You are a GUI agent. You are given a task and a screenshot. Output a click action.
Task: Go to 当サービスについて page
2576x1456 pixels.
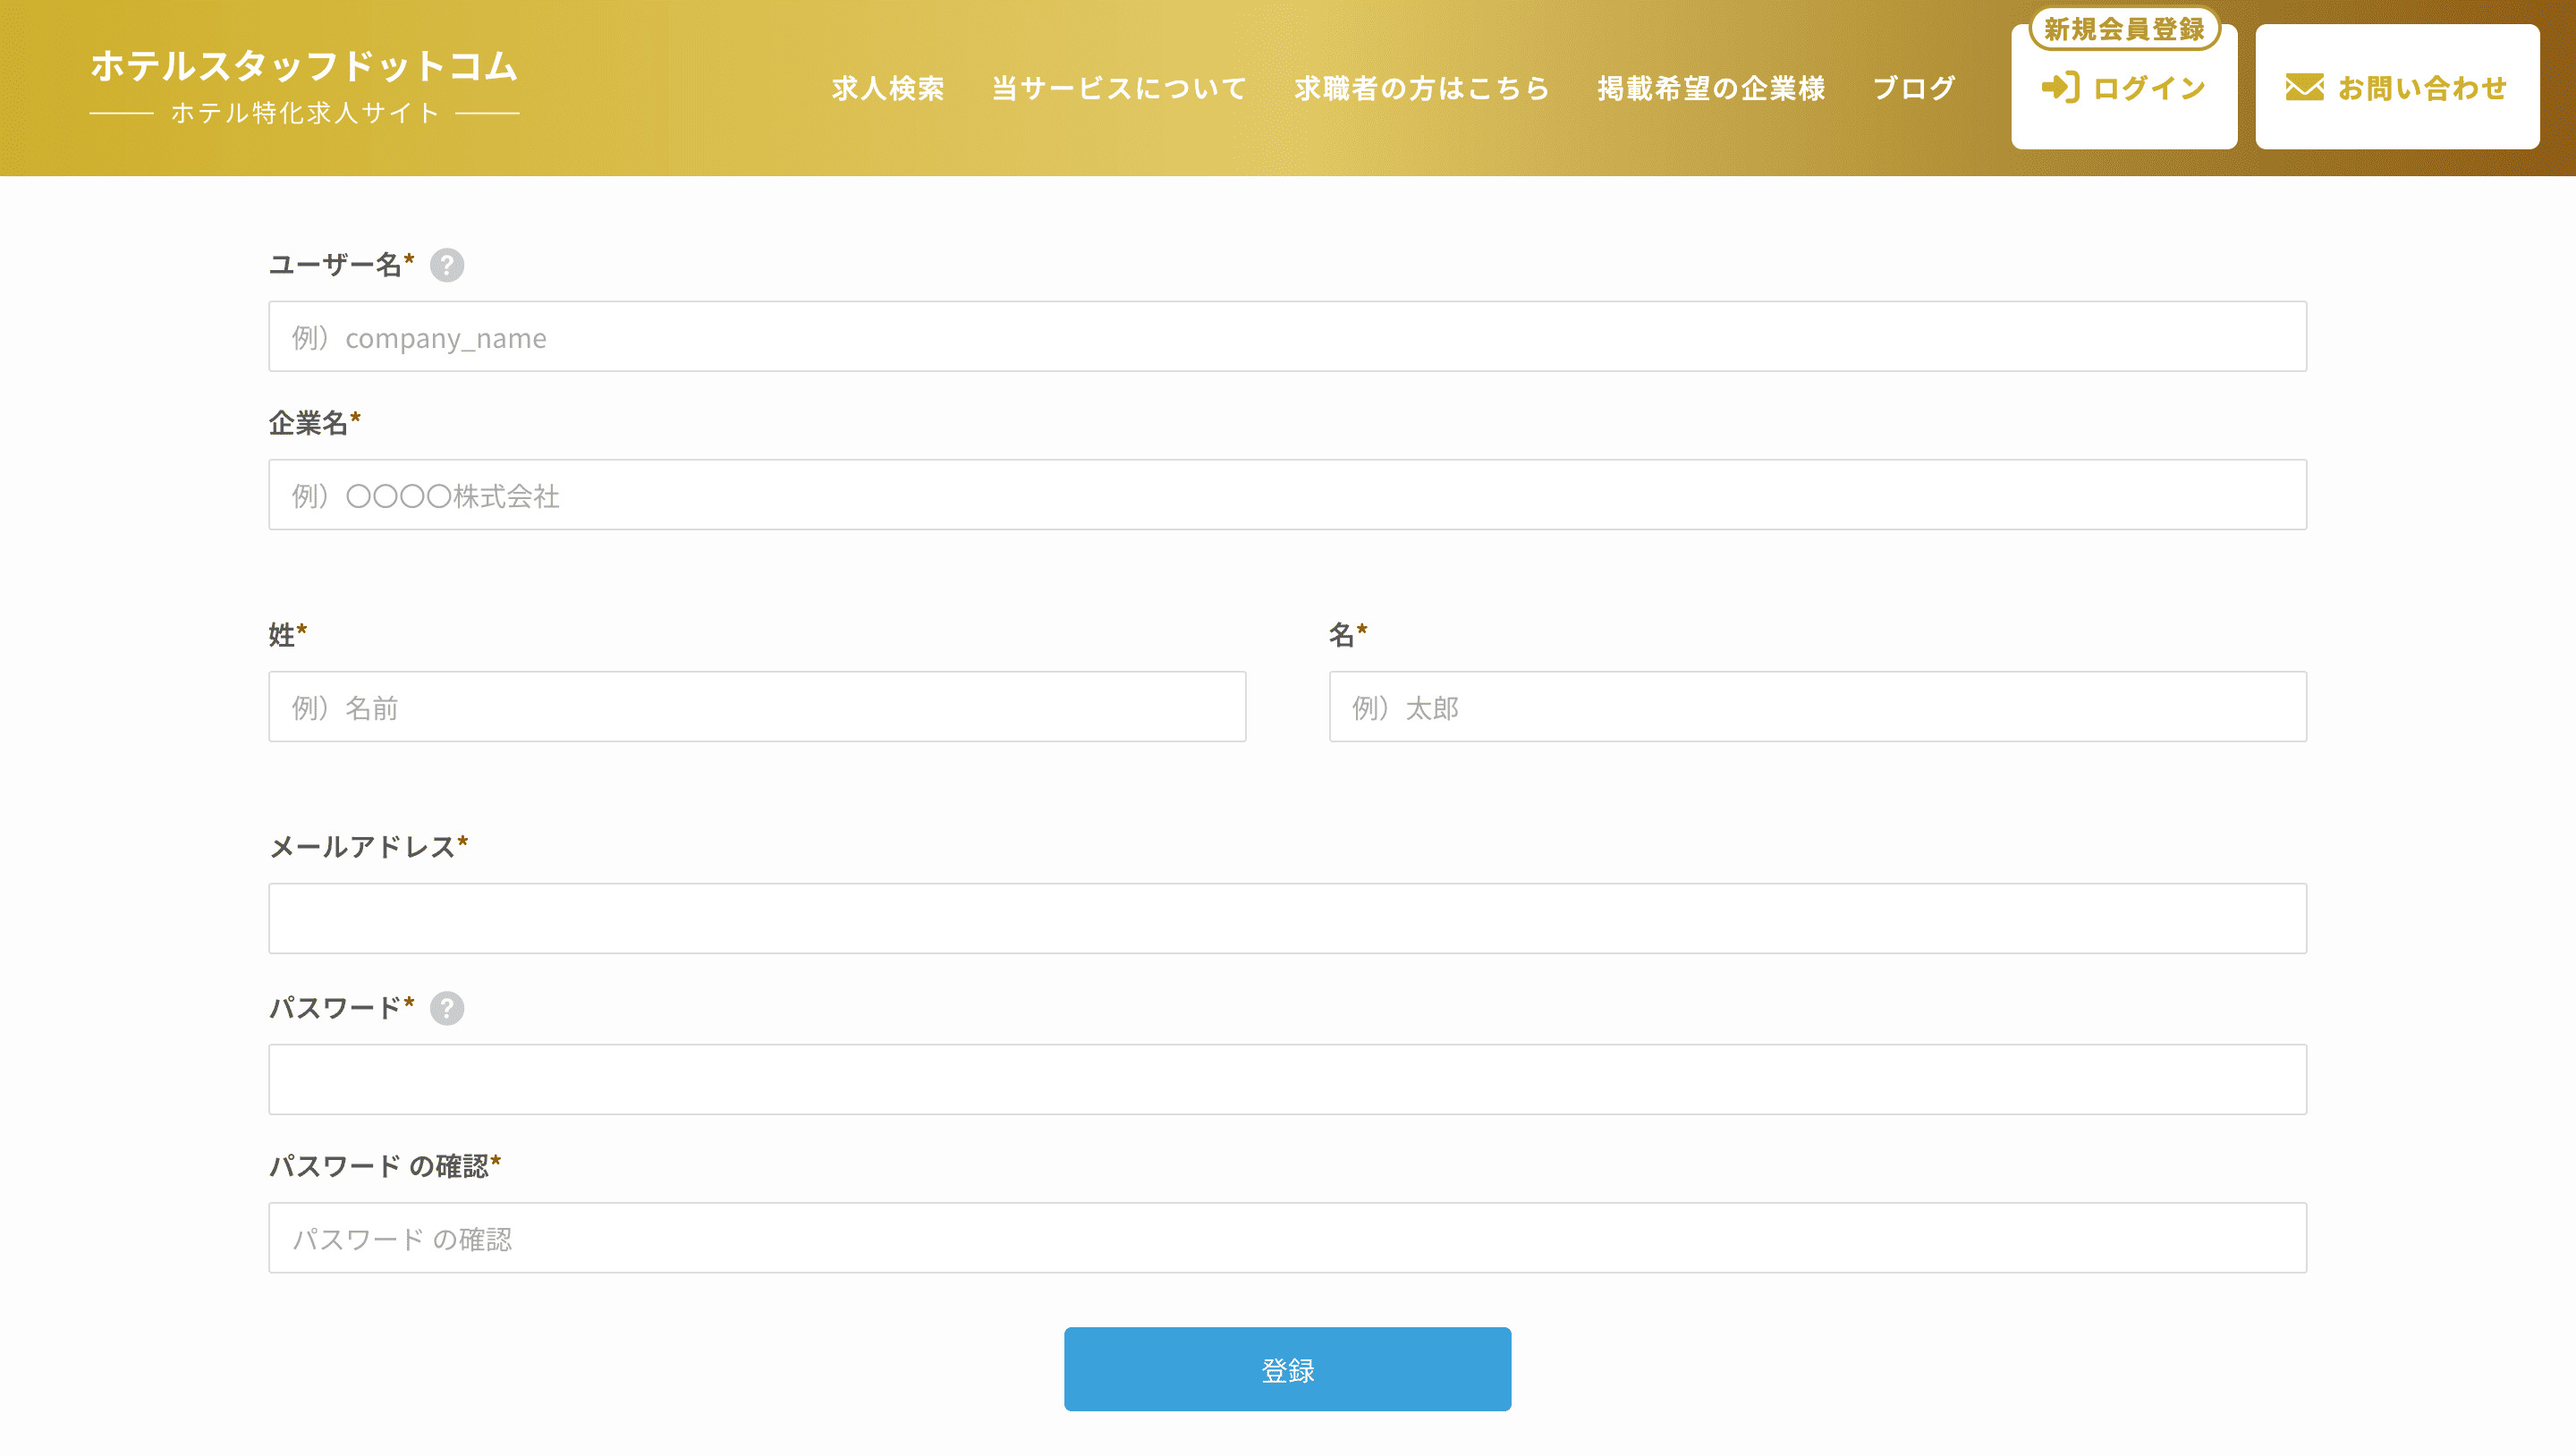click(1119, 88)
